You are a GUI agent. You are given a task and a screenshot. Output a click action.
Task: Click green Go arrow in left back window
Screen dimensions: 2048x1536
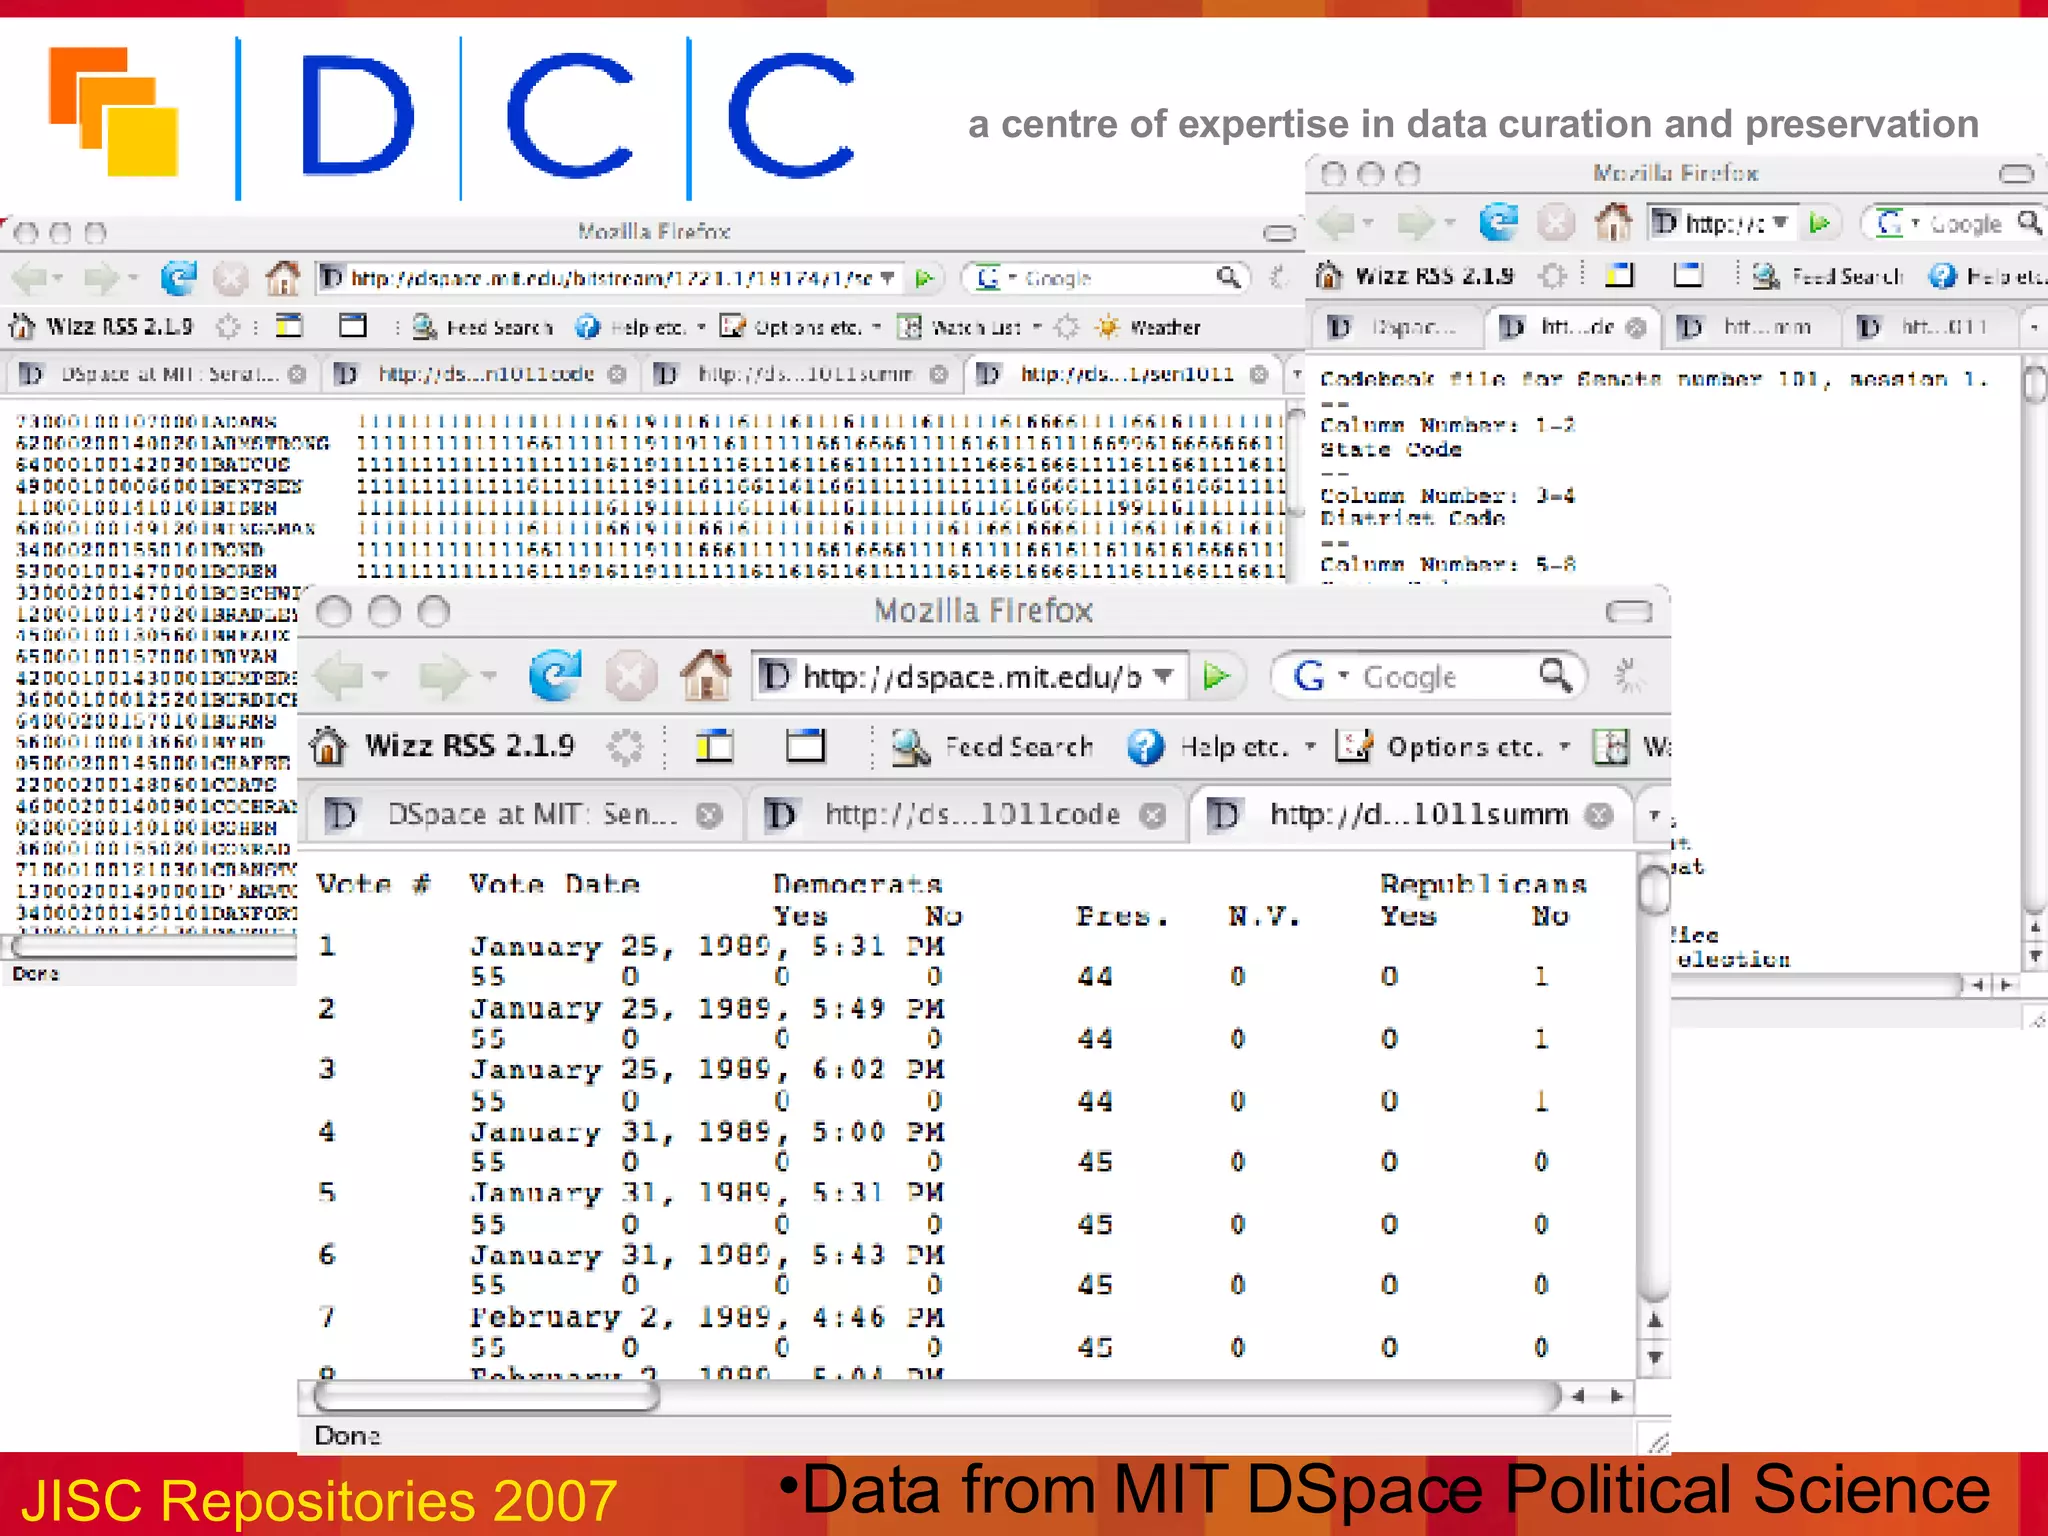[925, 278]
